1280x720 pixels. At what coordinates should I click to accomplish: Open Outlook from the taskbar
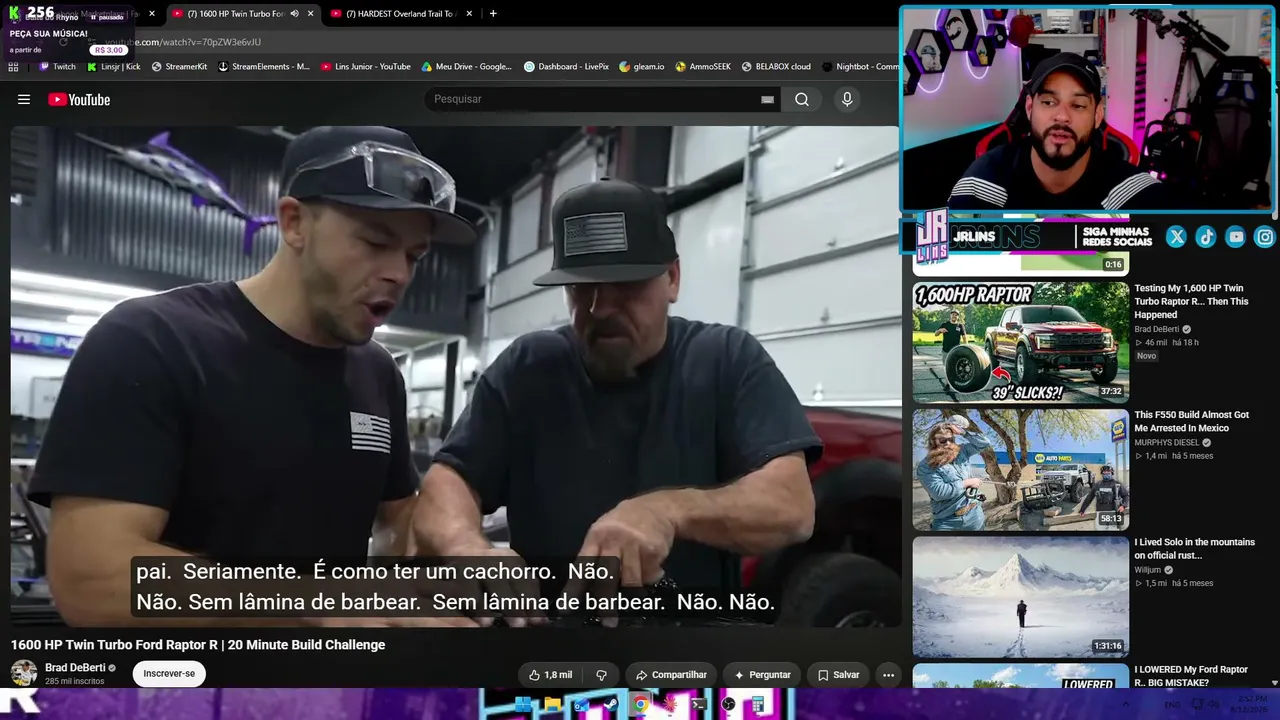coord(582,704)
